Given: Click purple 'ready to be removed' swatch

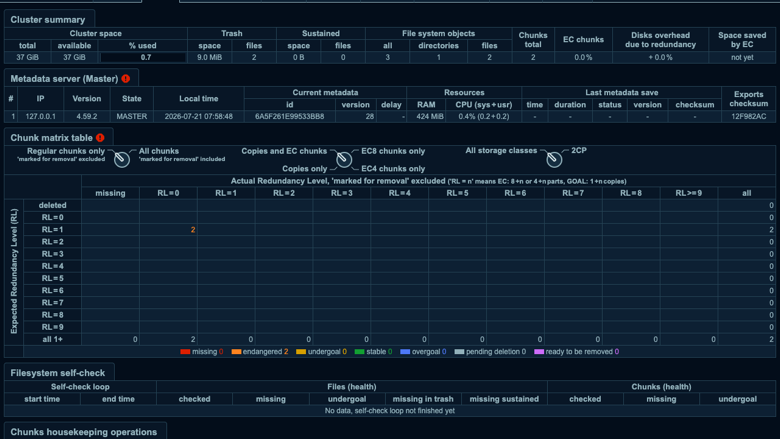Looking at the screenshot, I should 539,351.
